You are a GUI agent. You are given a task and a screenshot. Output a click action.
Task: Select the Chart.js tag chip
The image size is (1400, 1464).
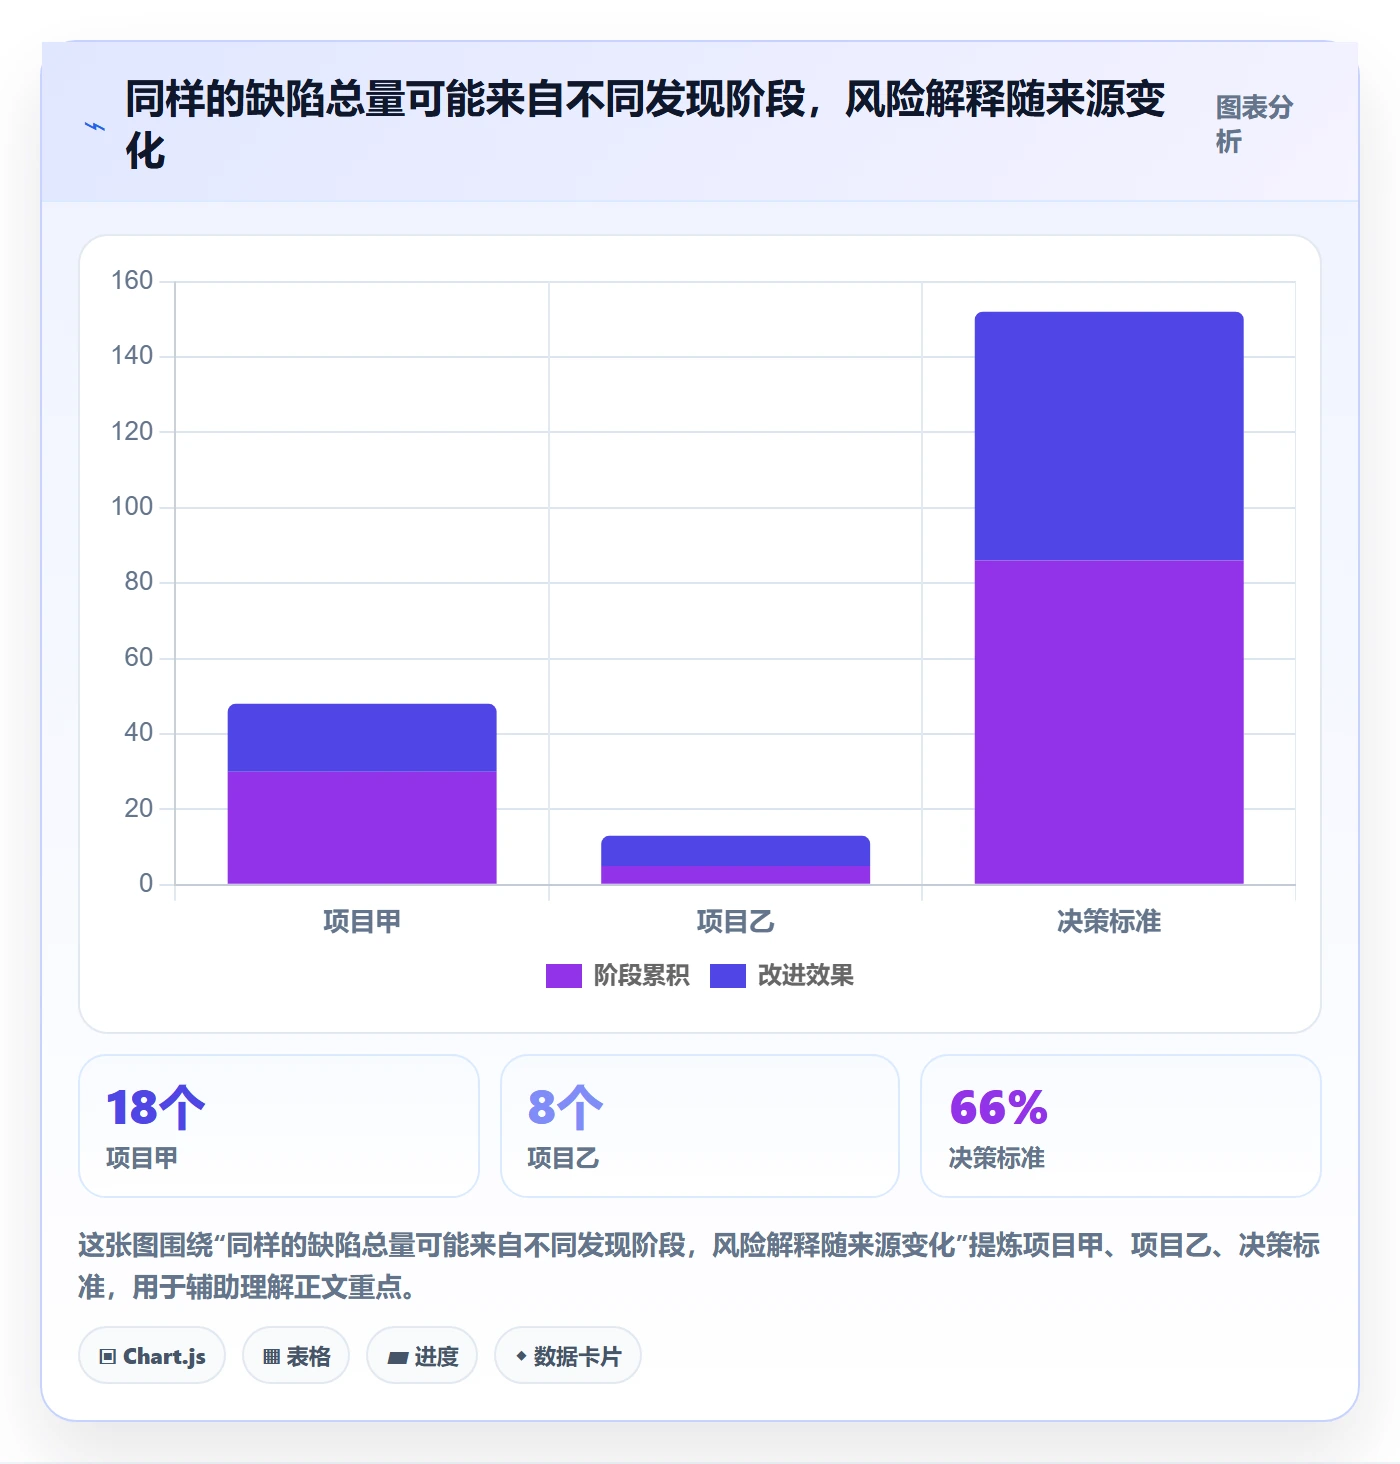[152, 1356]
